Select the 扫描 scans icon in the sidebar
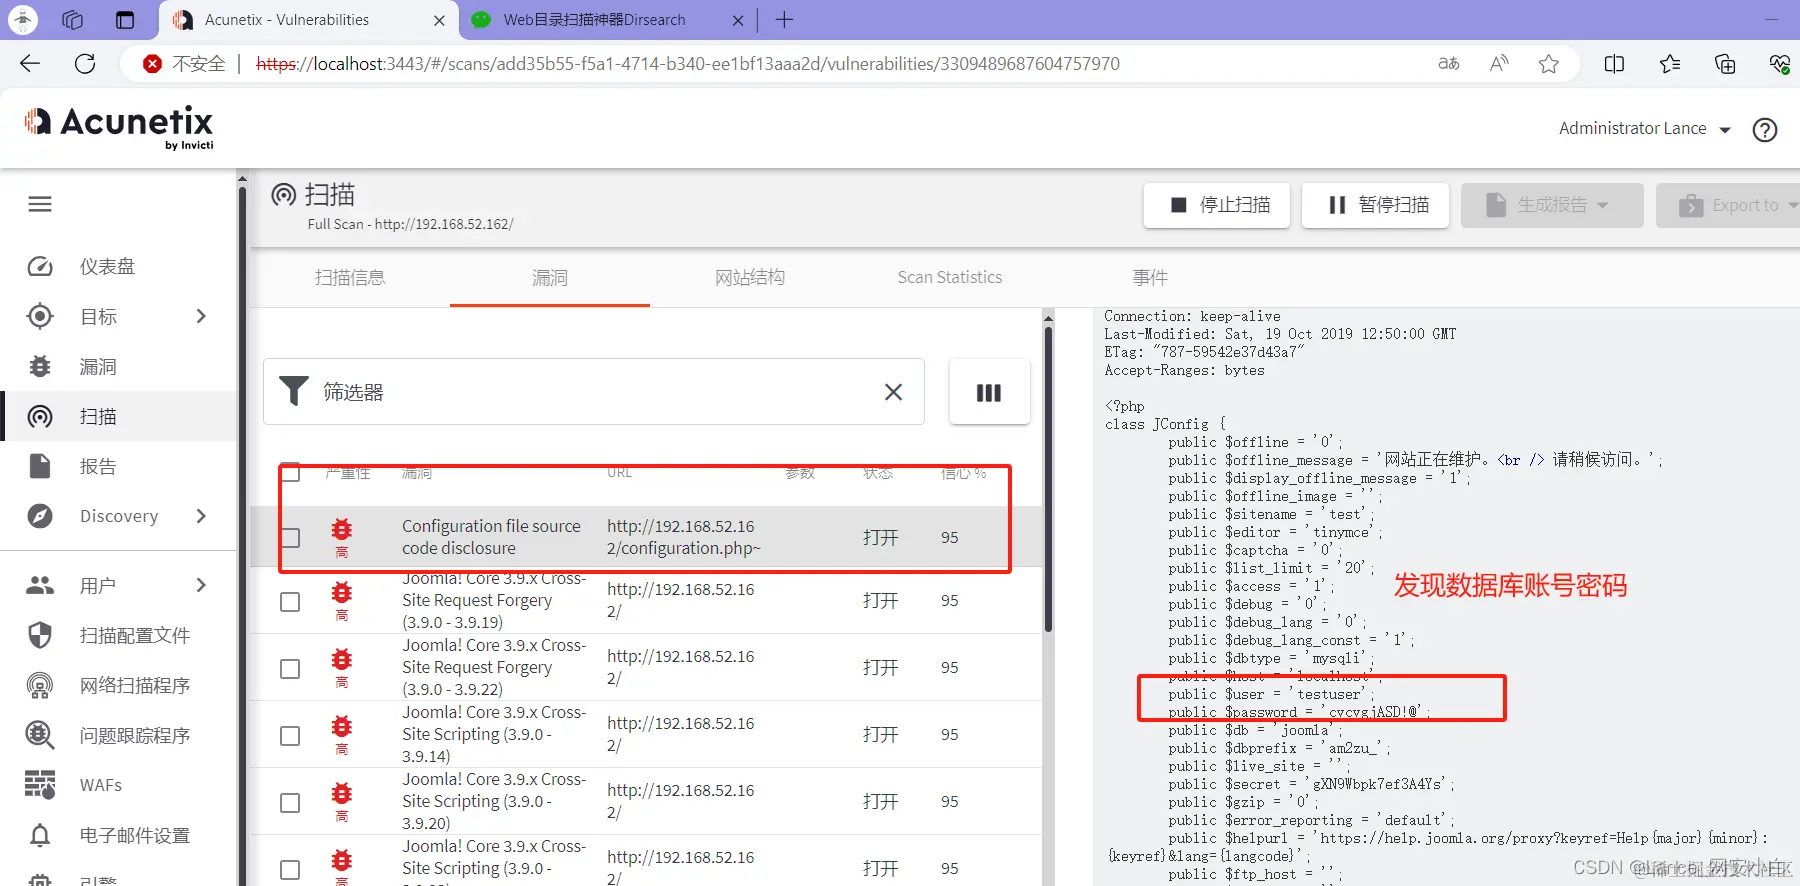The height and width of the screenshot is (886, 1800). coord(40,416)
